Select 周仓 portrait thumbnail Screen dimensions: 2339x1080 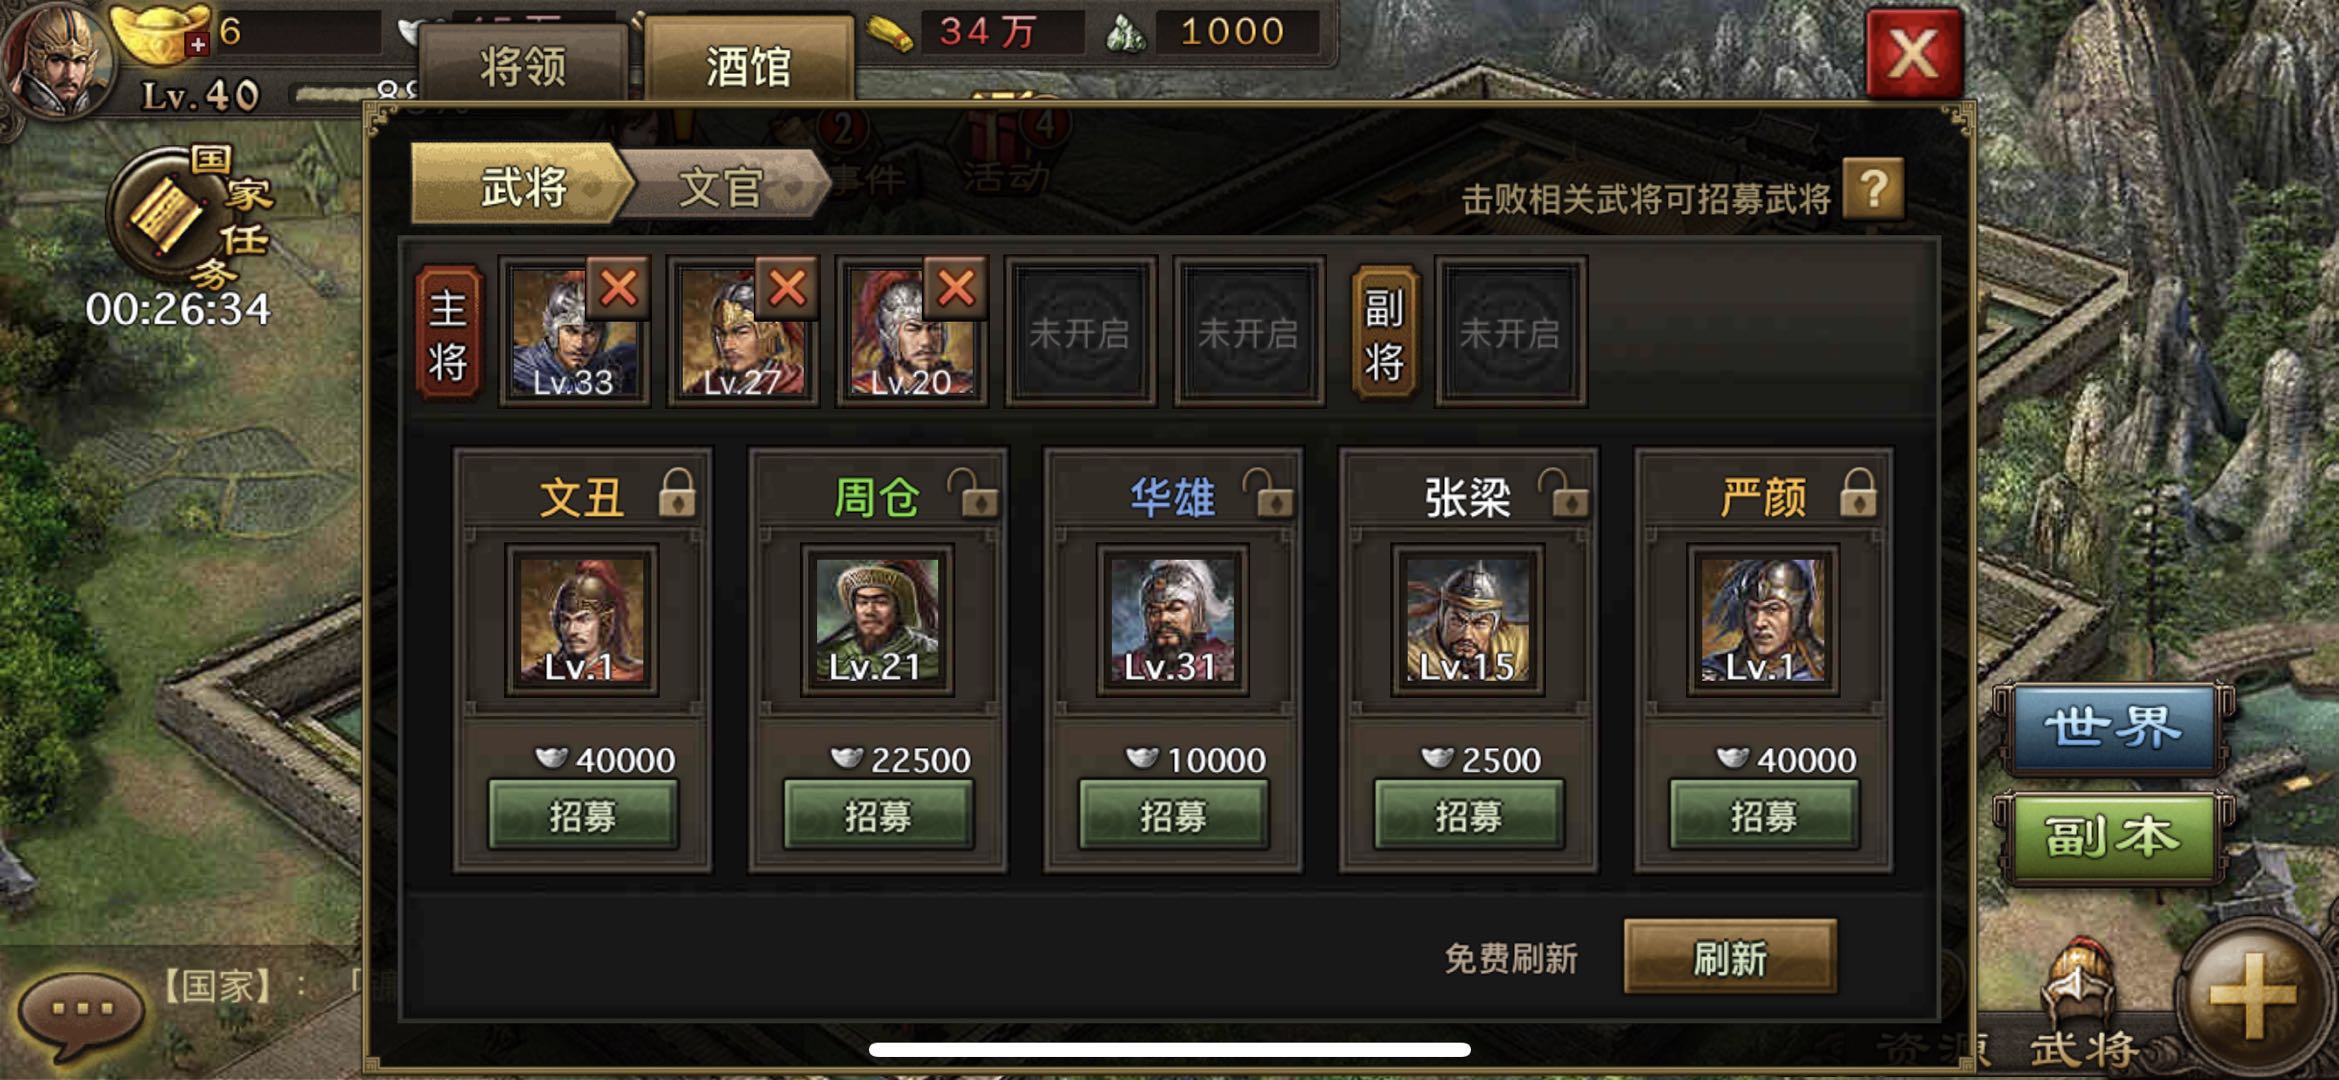(877, 620)
